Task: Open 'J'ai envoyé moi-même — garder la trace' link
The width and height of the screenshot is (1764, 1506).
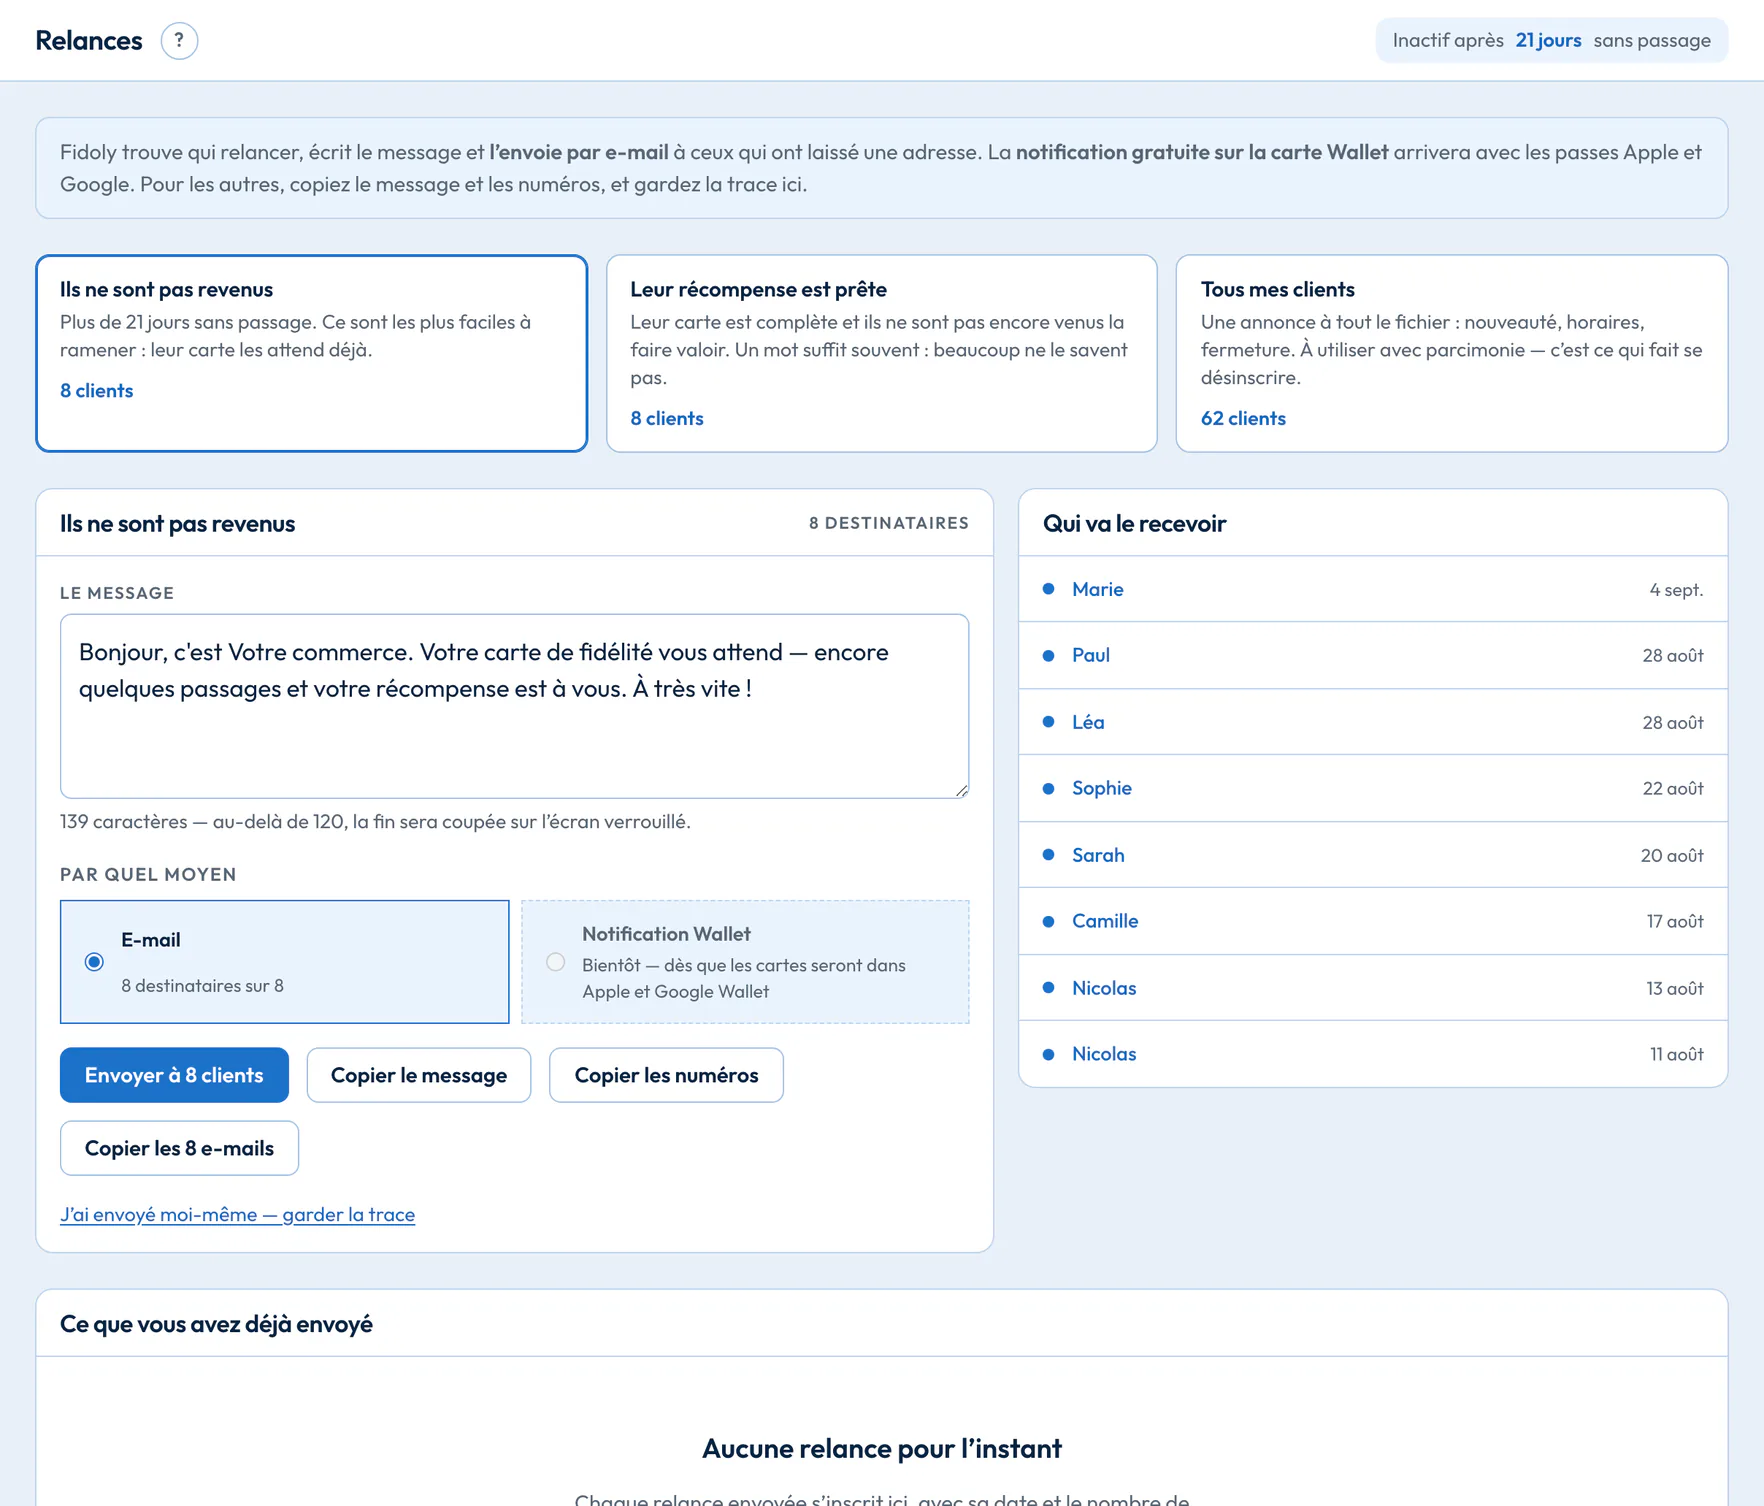Action: tap(237, 1214)
